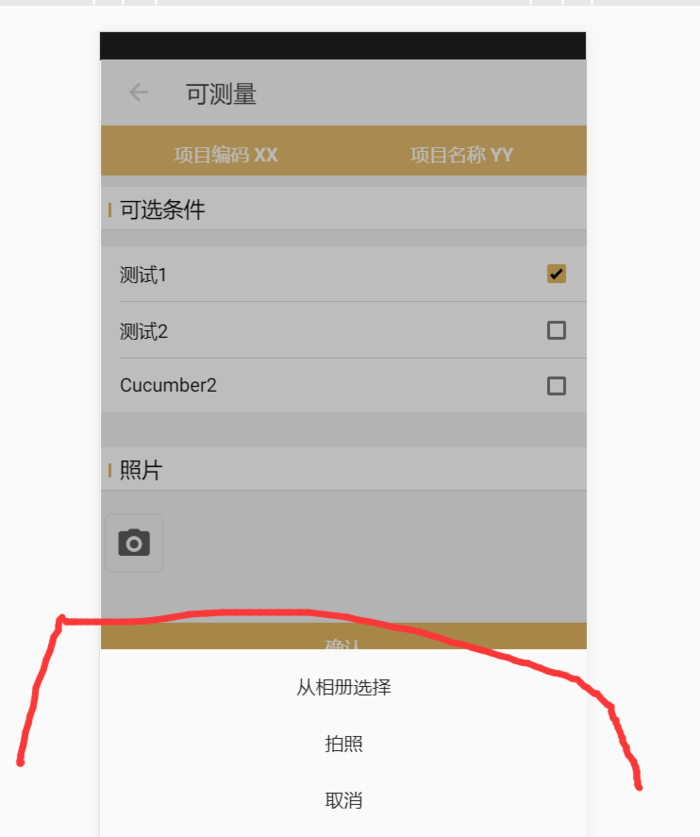Click the 项目名称 YY label

(x=462, y=155)
